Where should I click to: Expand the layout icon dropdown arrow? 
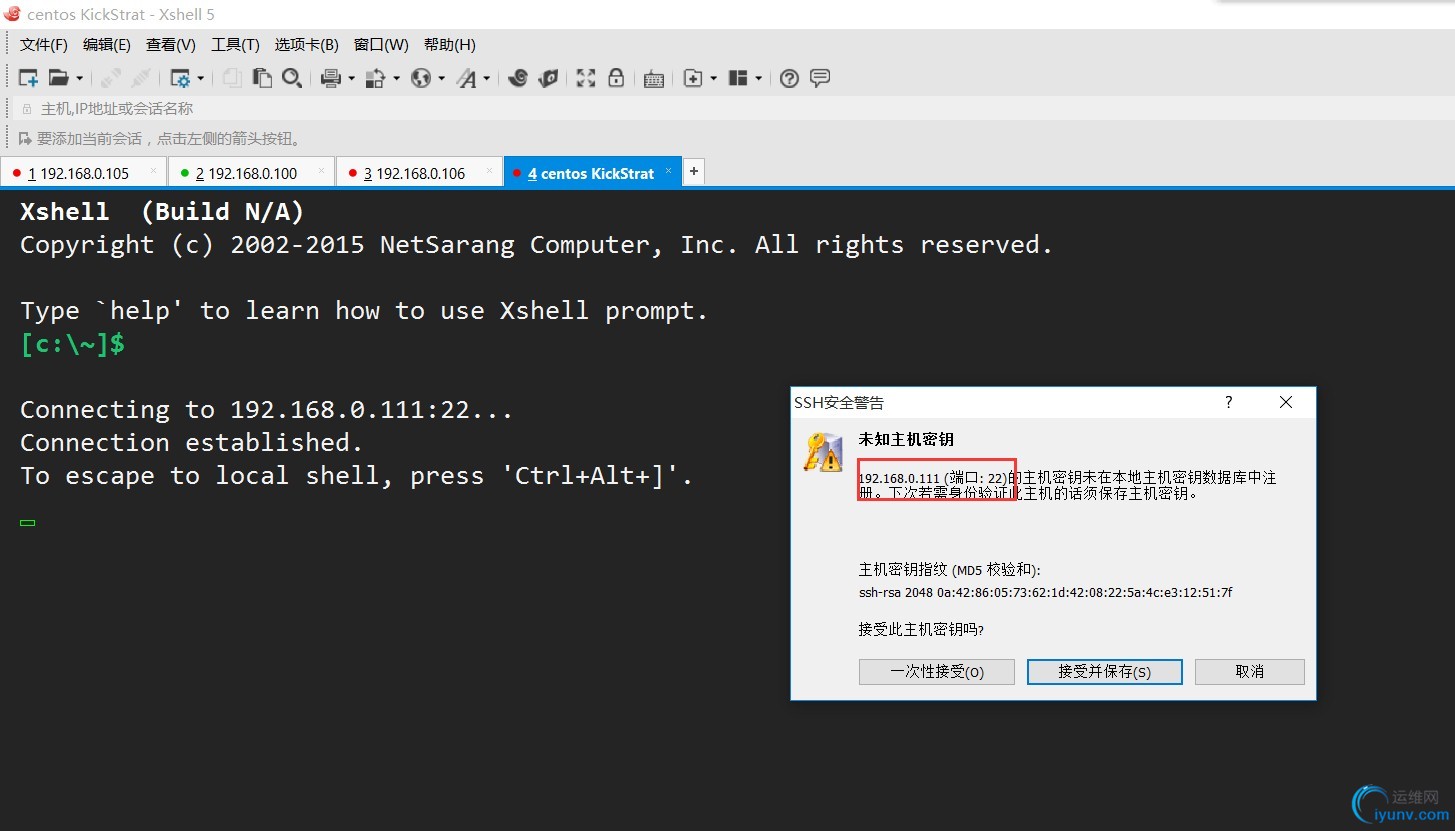759,78
